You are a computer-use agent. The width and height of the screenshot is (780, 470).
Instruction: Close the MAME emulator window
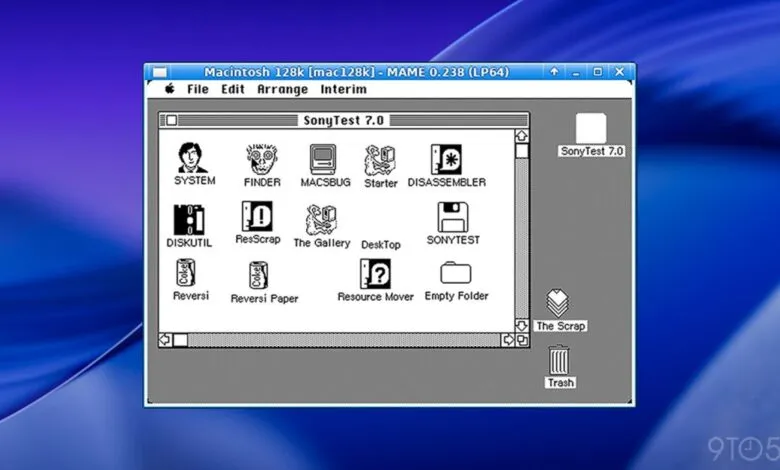coord(619,72)
